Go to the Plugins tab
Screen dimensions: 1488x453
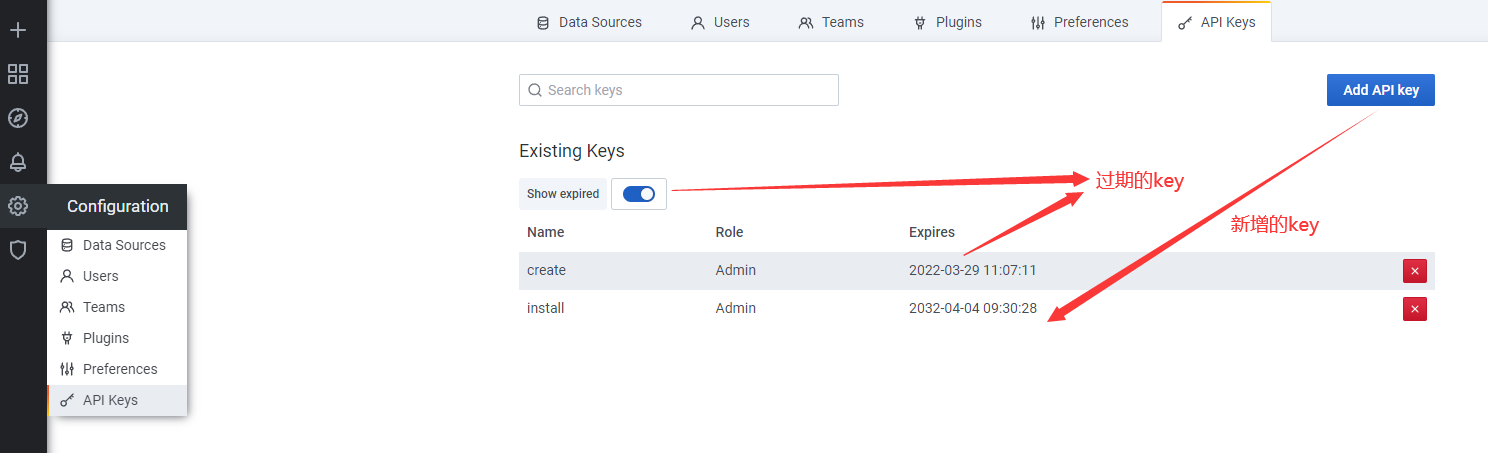(x=947, y=22)
